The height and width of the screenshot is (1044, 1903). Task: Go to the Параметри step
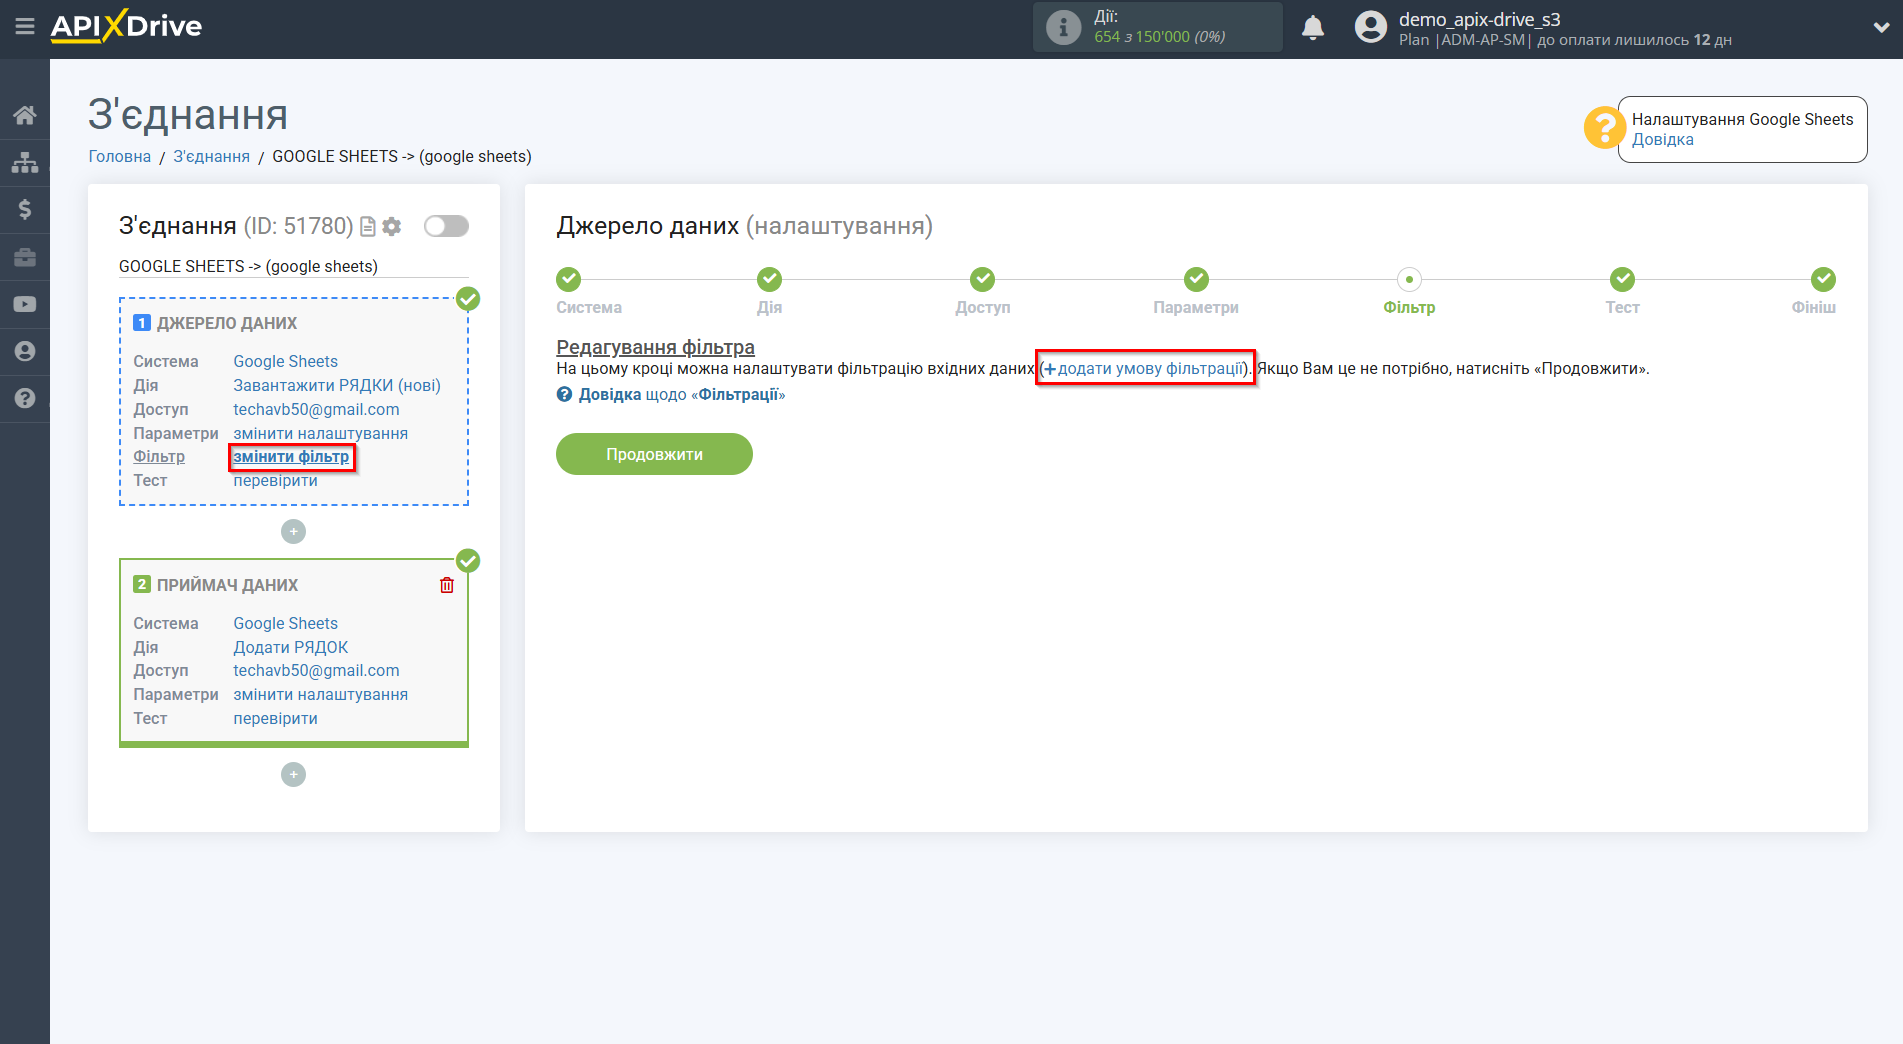pos(1196,280)
